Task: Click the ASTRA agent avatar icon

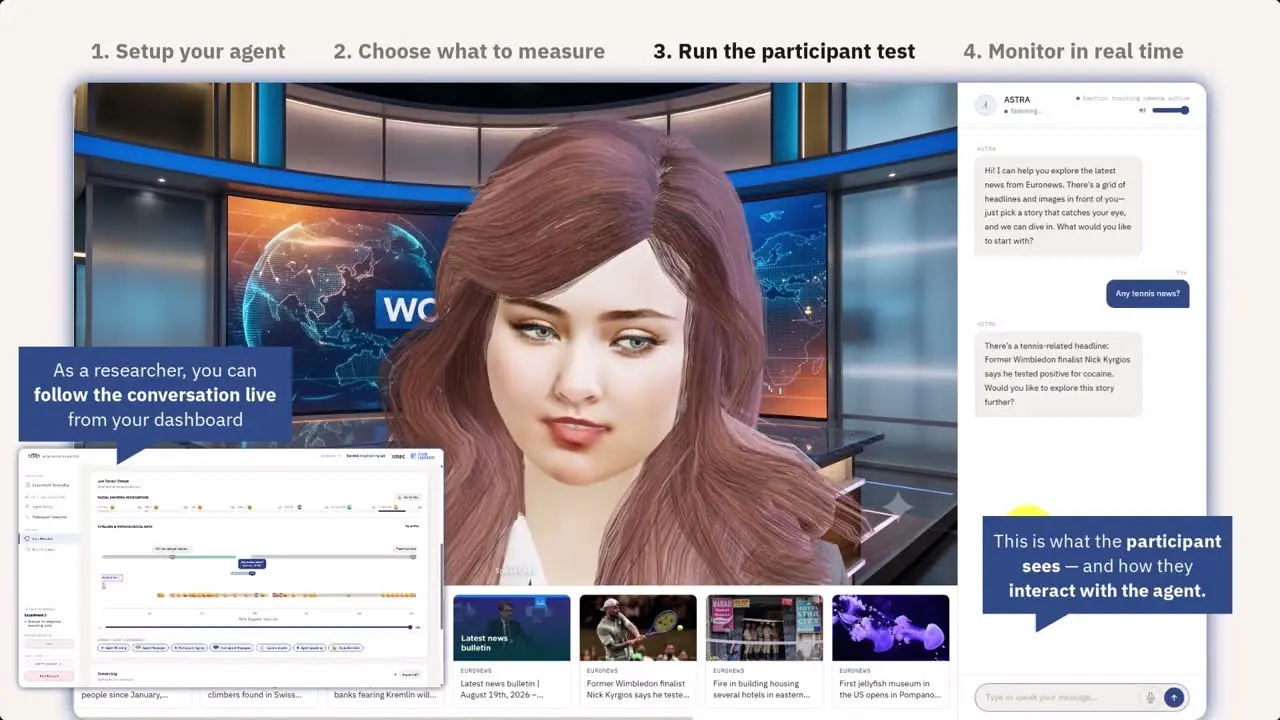Action: tap(985, 104)
